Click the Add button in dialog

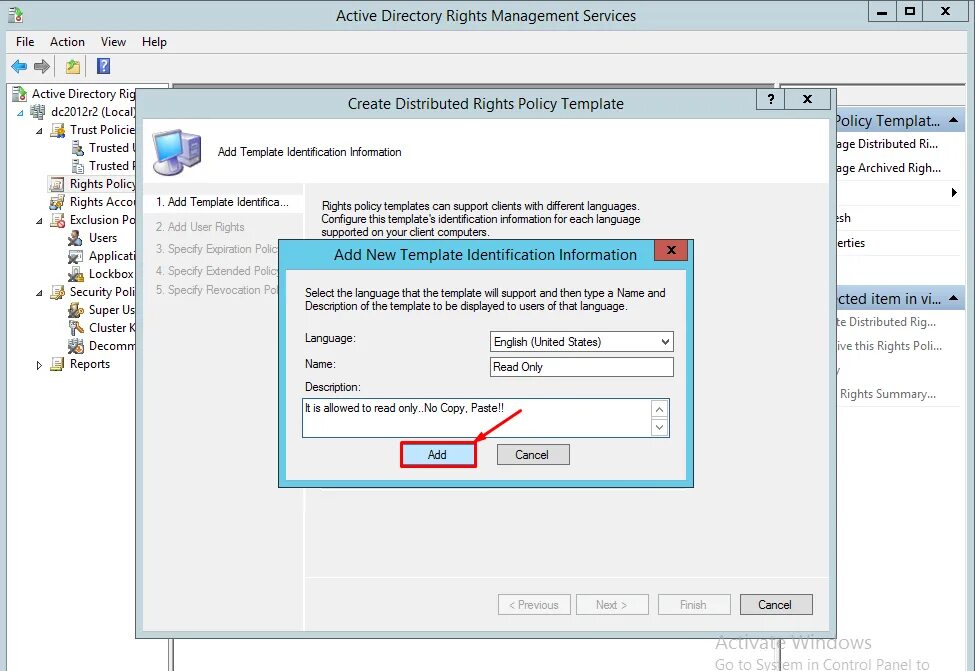click(x=437, y=455)
